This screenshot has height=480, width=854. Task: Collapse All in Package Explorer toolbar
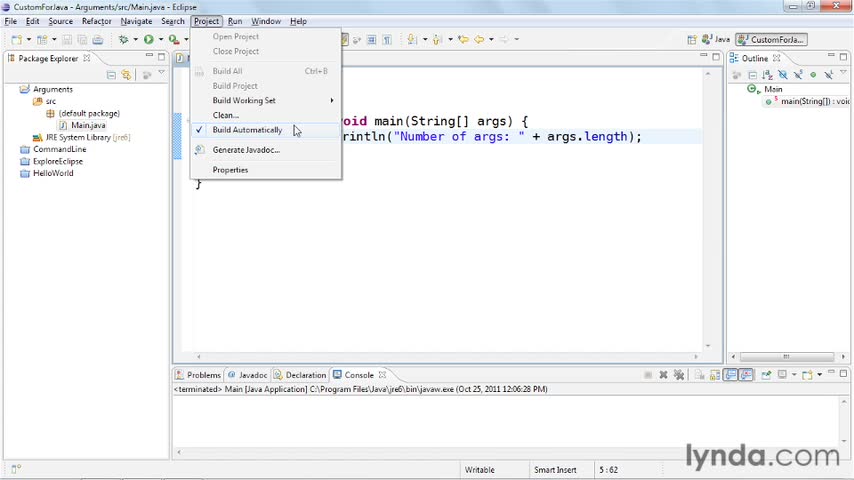(x=111, y=74)
